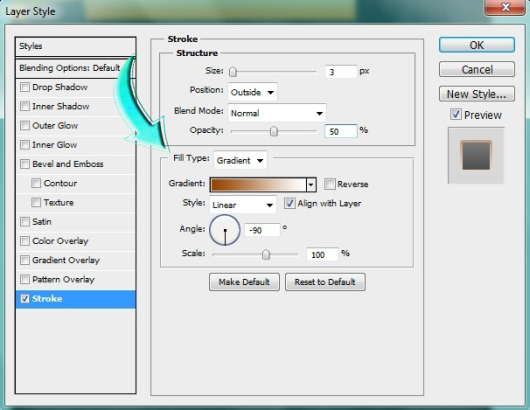Expand the gradient picker arrow
The height and width of the screenshot is (410, 530).
click(x=311, y=185)
